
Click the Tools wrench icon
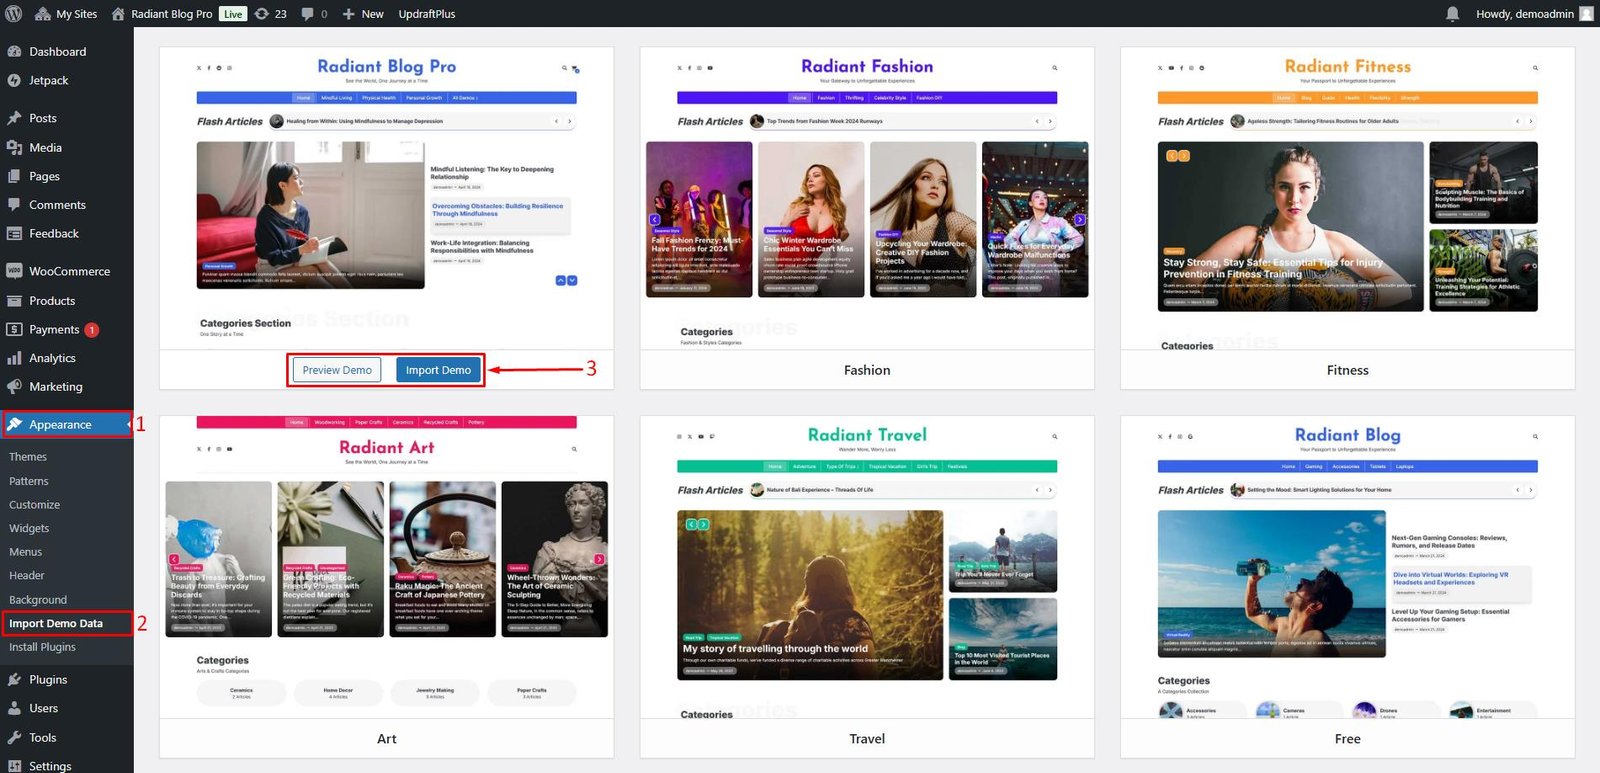[x=14, y=738]
